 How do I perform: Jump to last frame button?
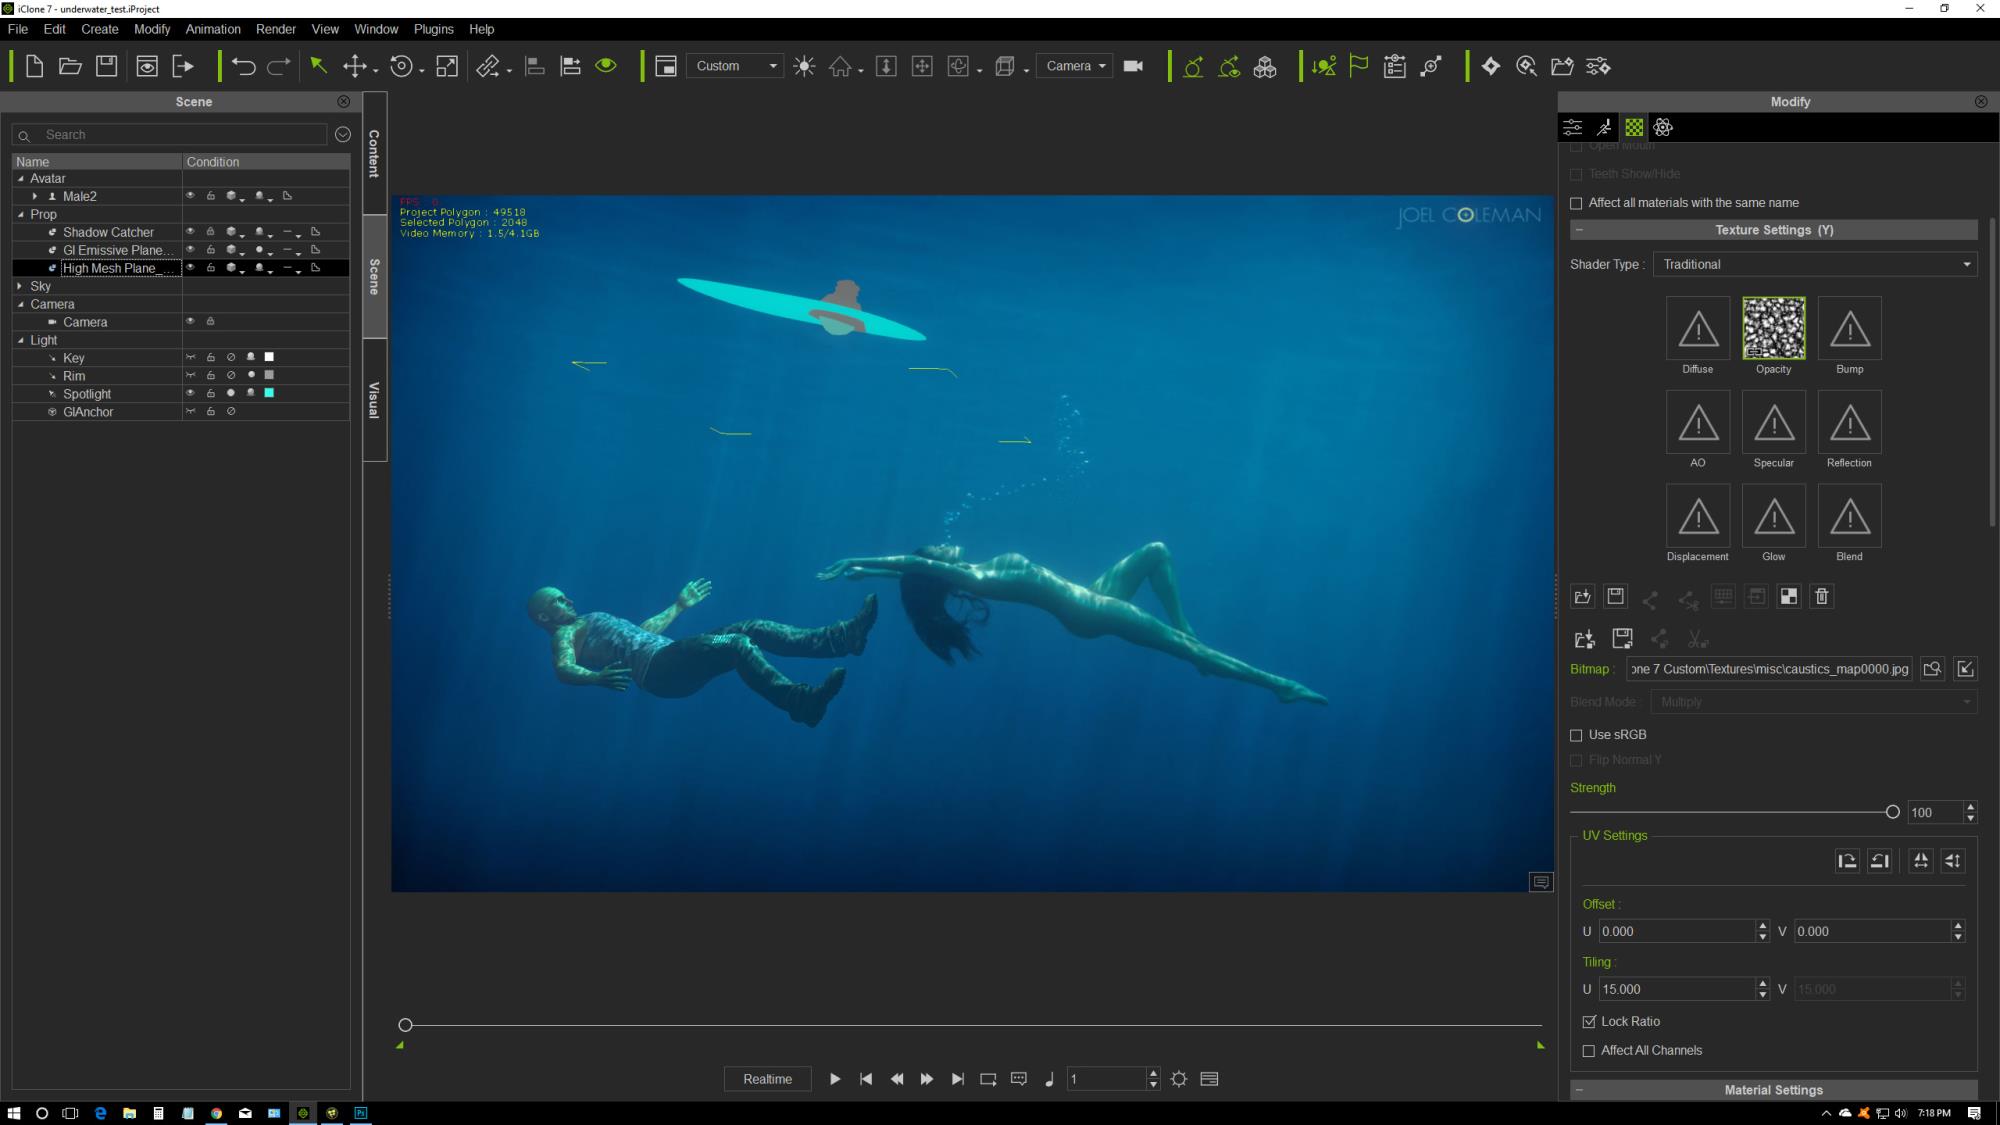[x=958, y=1079]
